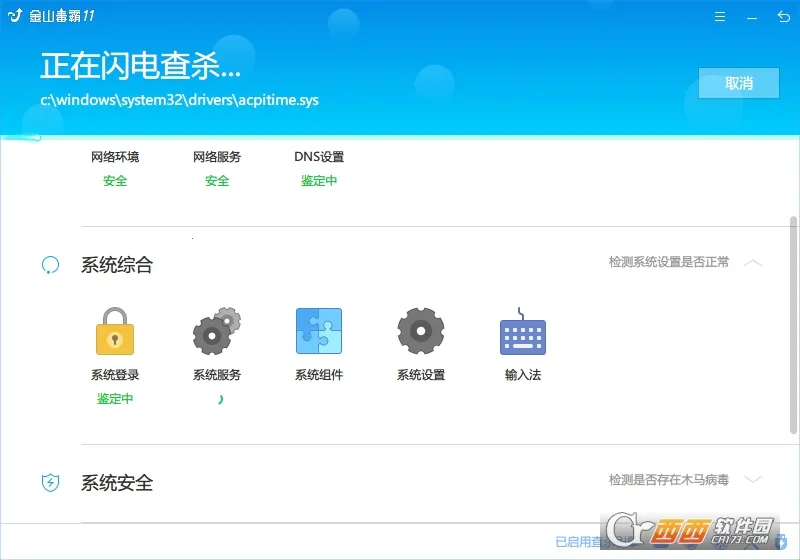Click the scanned file path acpitime.sys
Screen dimensions: 800x560
(x=180, y=100)
